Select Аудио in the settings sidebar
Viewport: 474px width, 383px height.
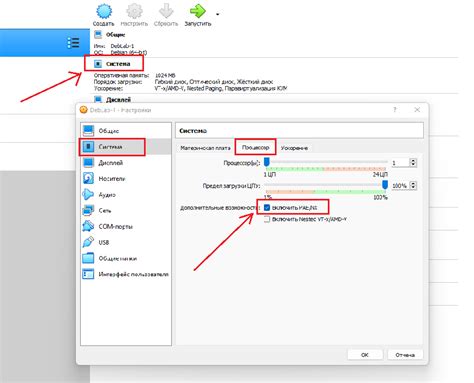[x=126, y=195]
